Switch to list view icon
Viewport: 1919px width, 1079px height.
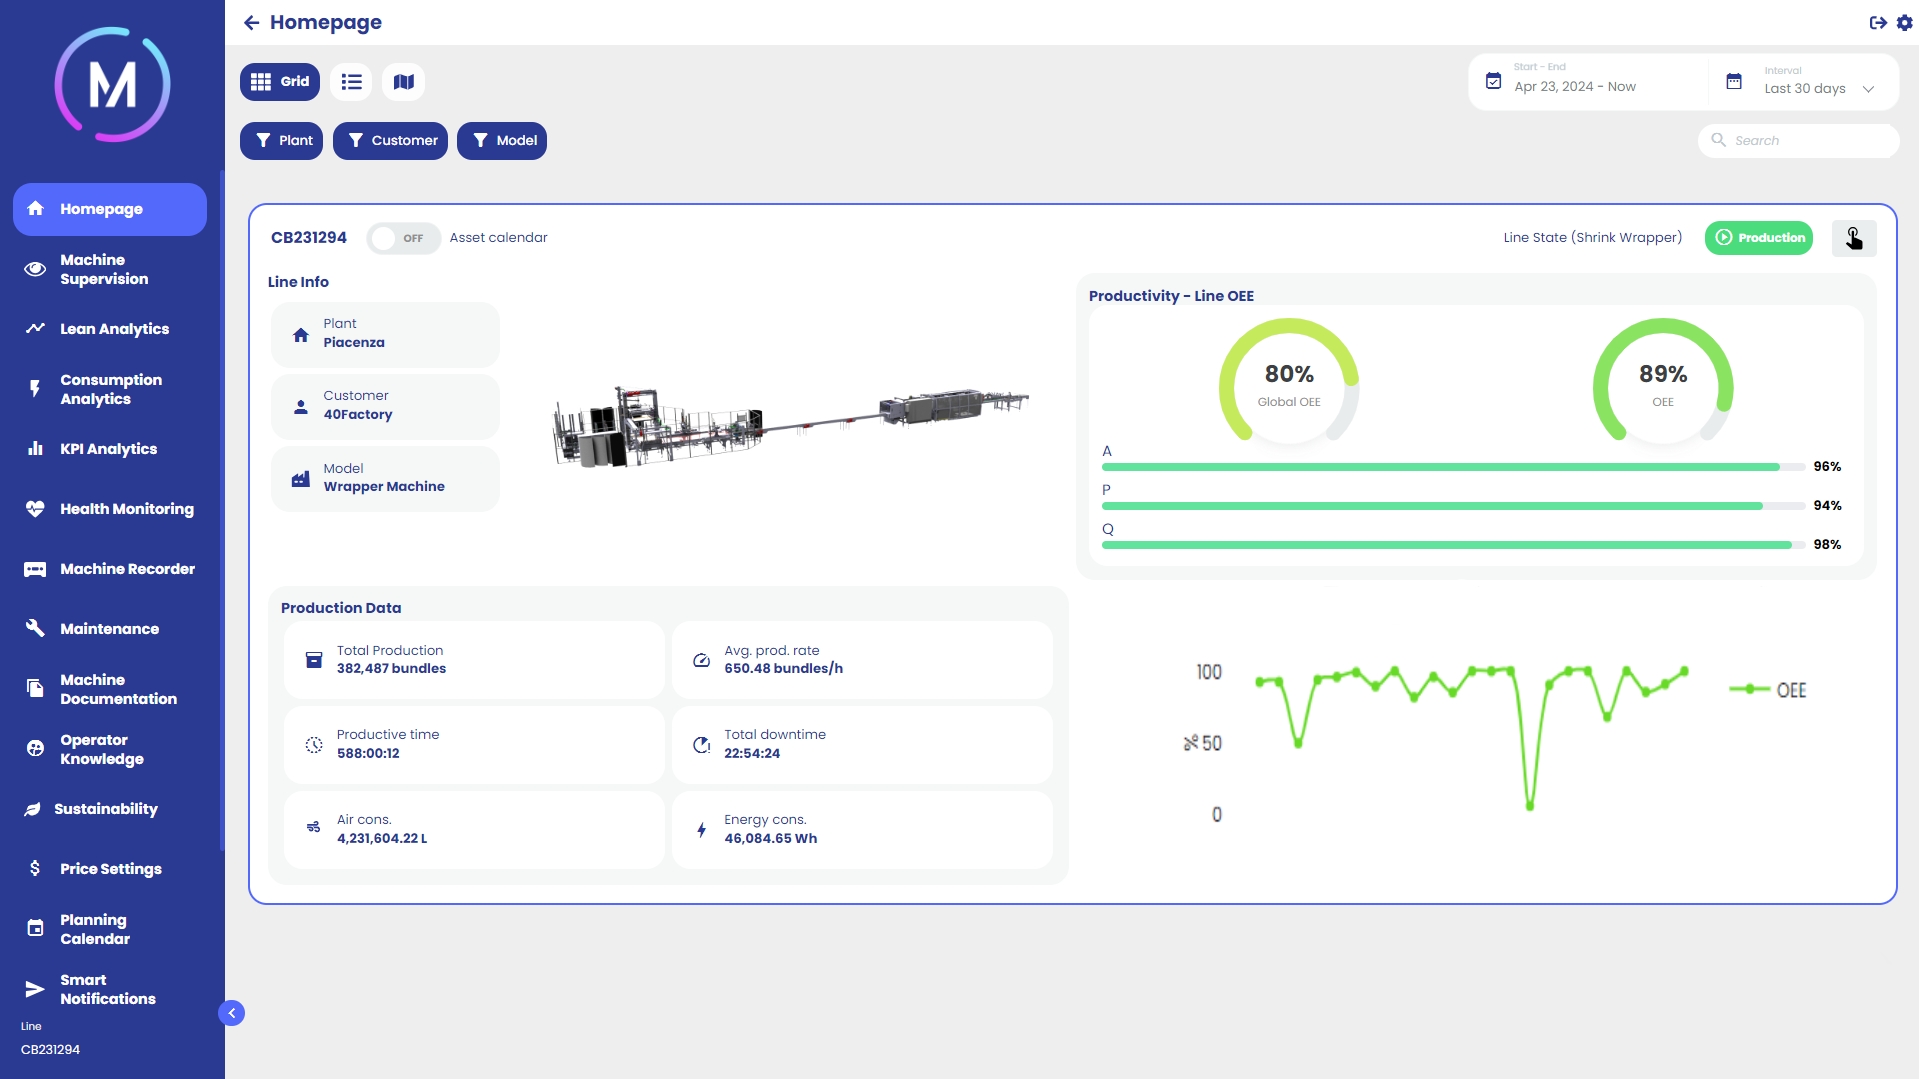[x=351, y=82]
